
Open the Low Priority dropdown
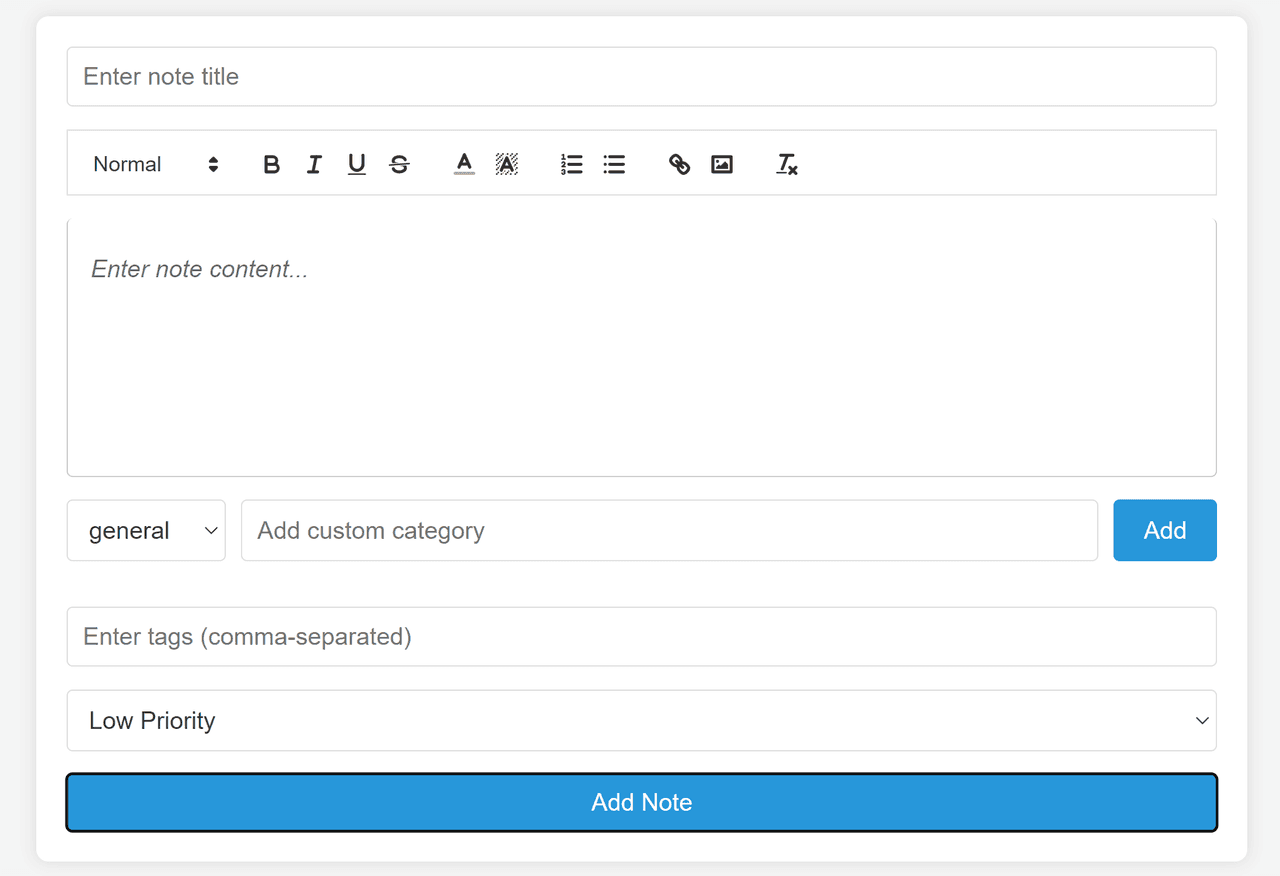click(x=641, y=721)
